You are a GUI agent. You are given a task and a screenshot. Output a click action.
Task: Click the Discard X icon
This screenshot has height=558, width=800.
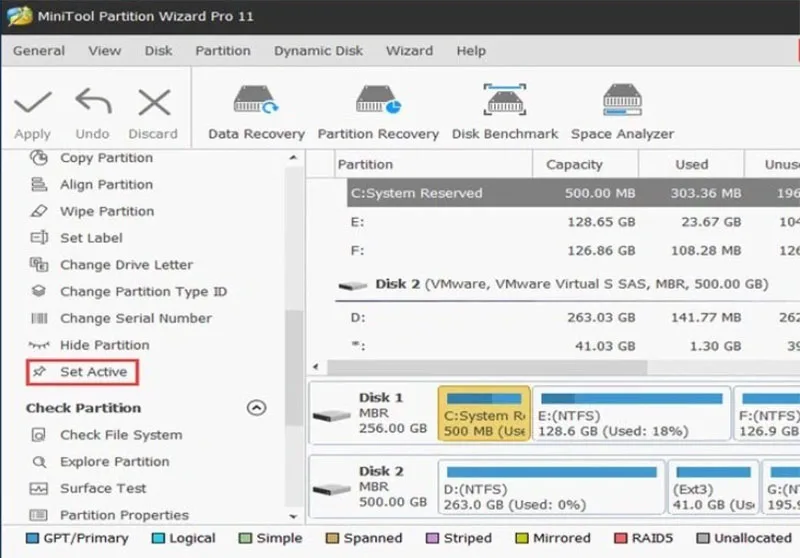tap(154, 103)
